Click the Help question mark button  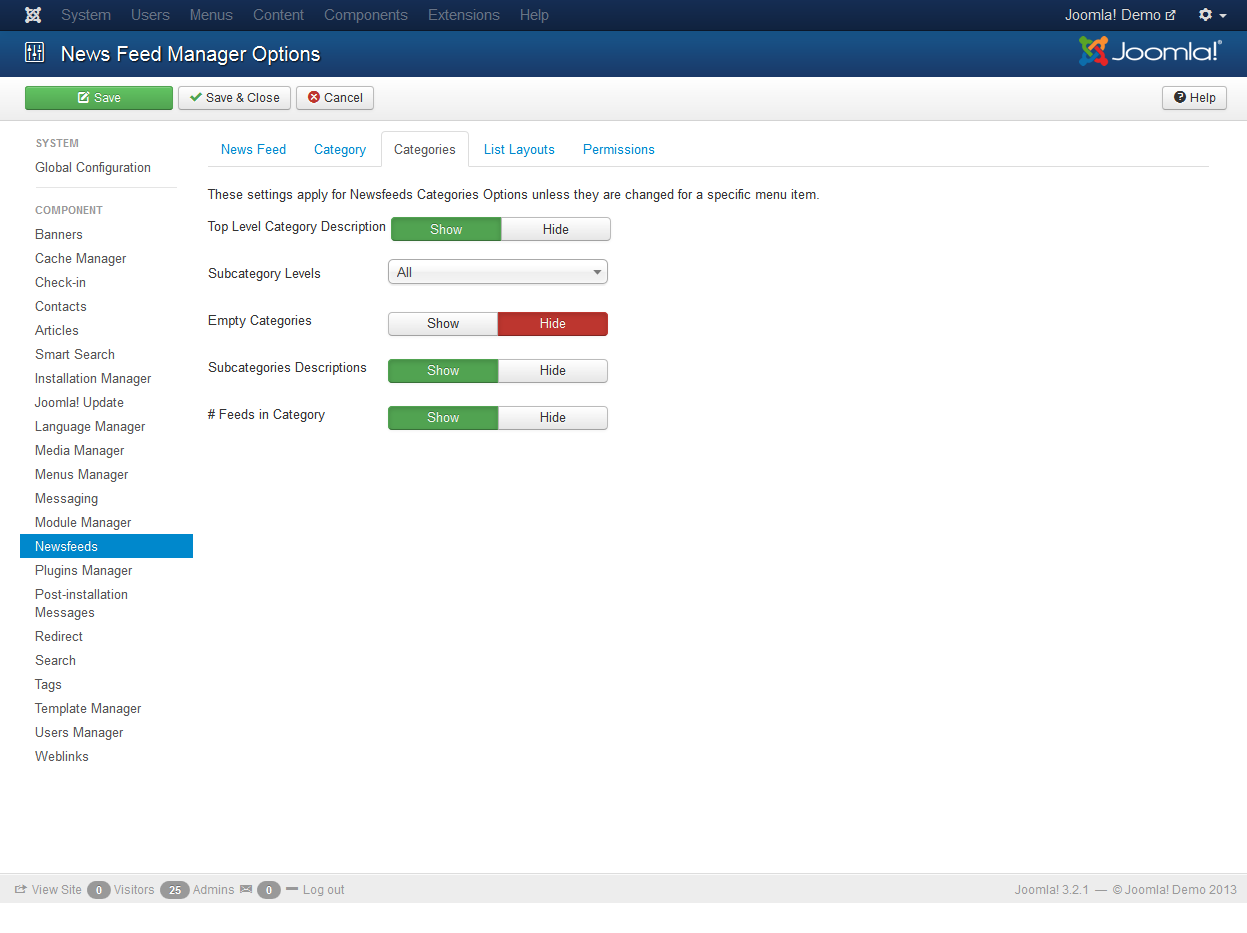1194,98
